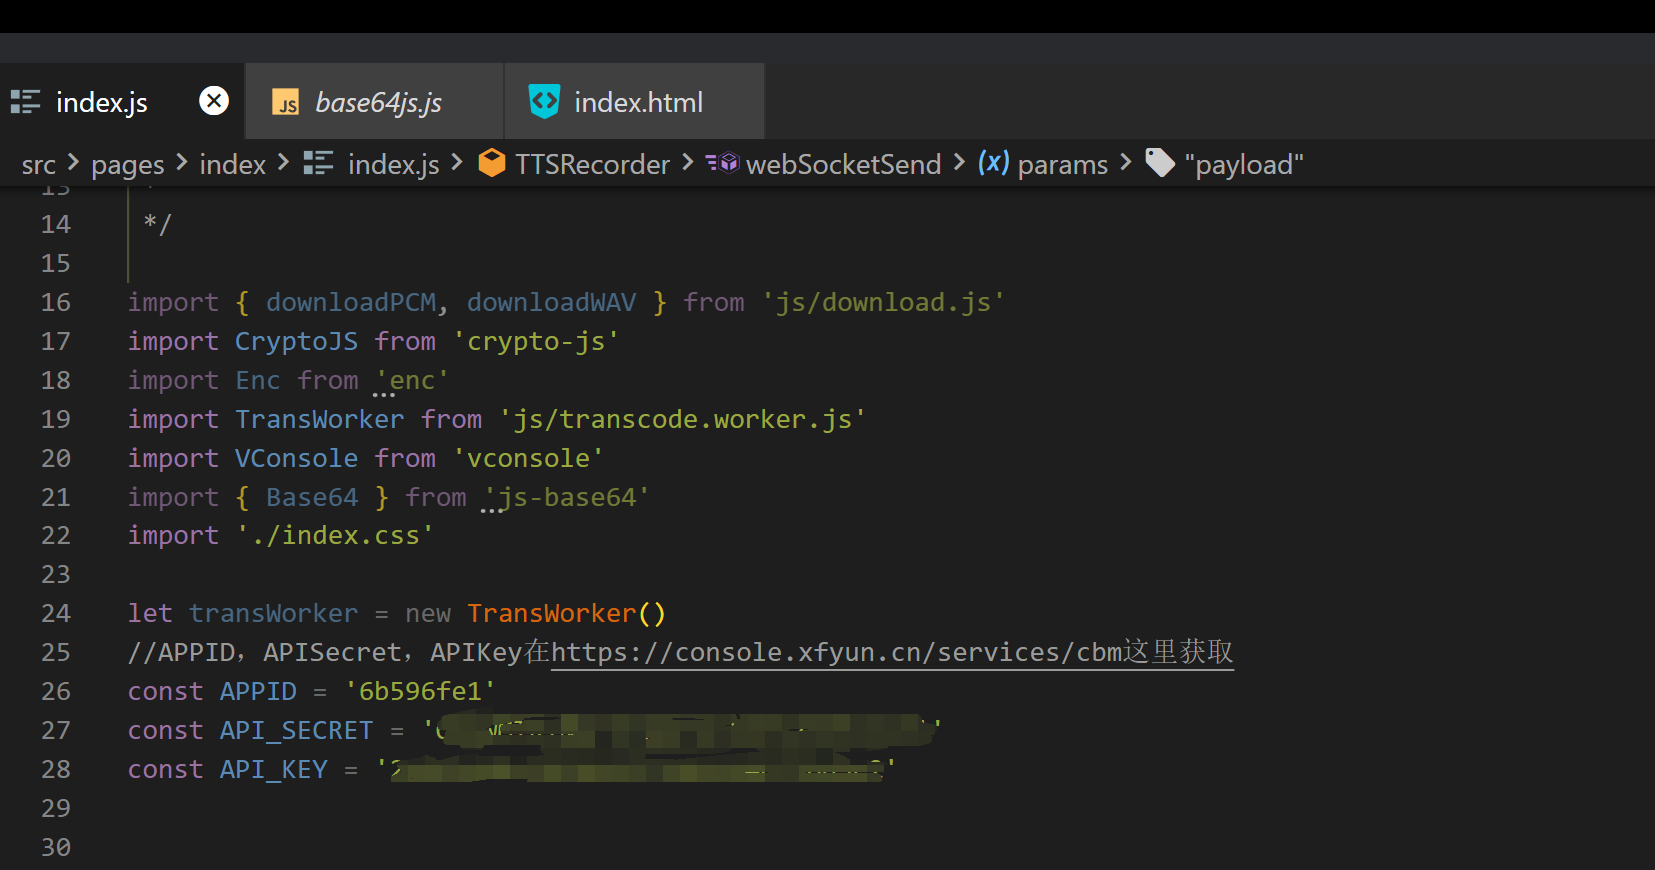1655x870 pixels.
Task: Place cursor on the APPID value '6b596fe1'
Action: [x=420, y=691]
